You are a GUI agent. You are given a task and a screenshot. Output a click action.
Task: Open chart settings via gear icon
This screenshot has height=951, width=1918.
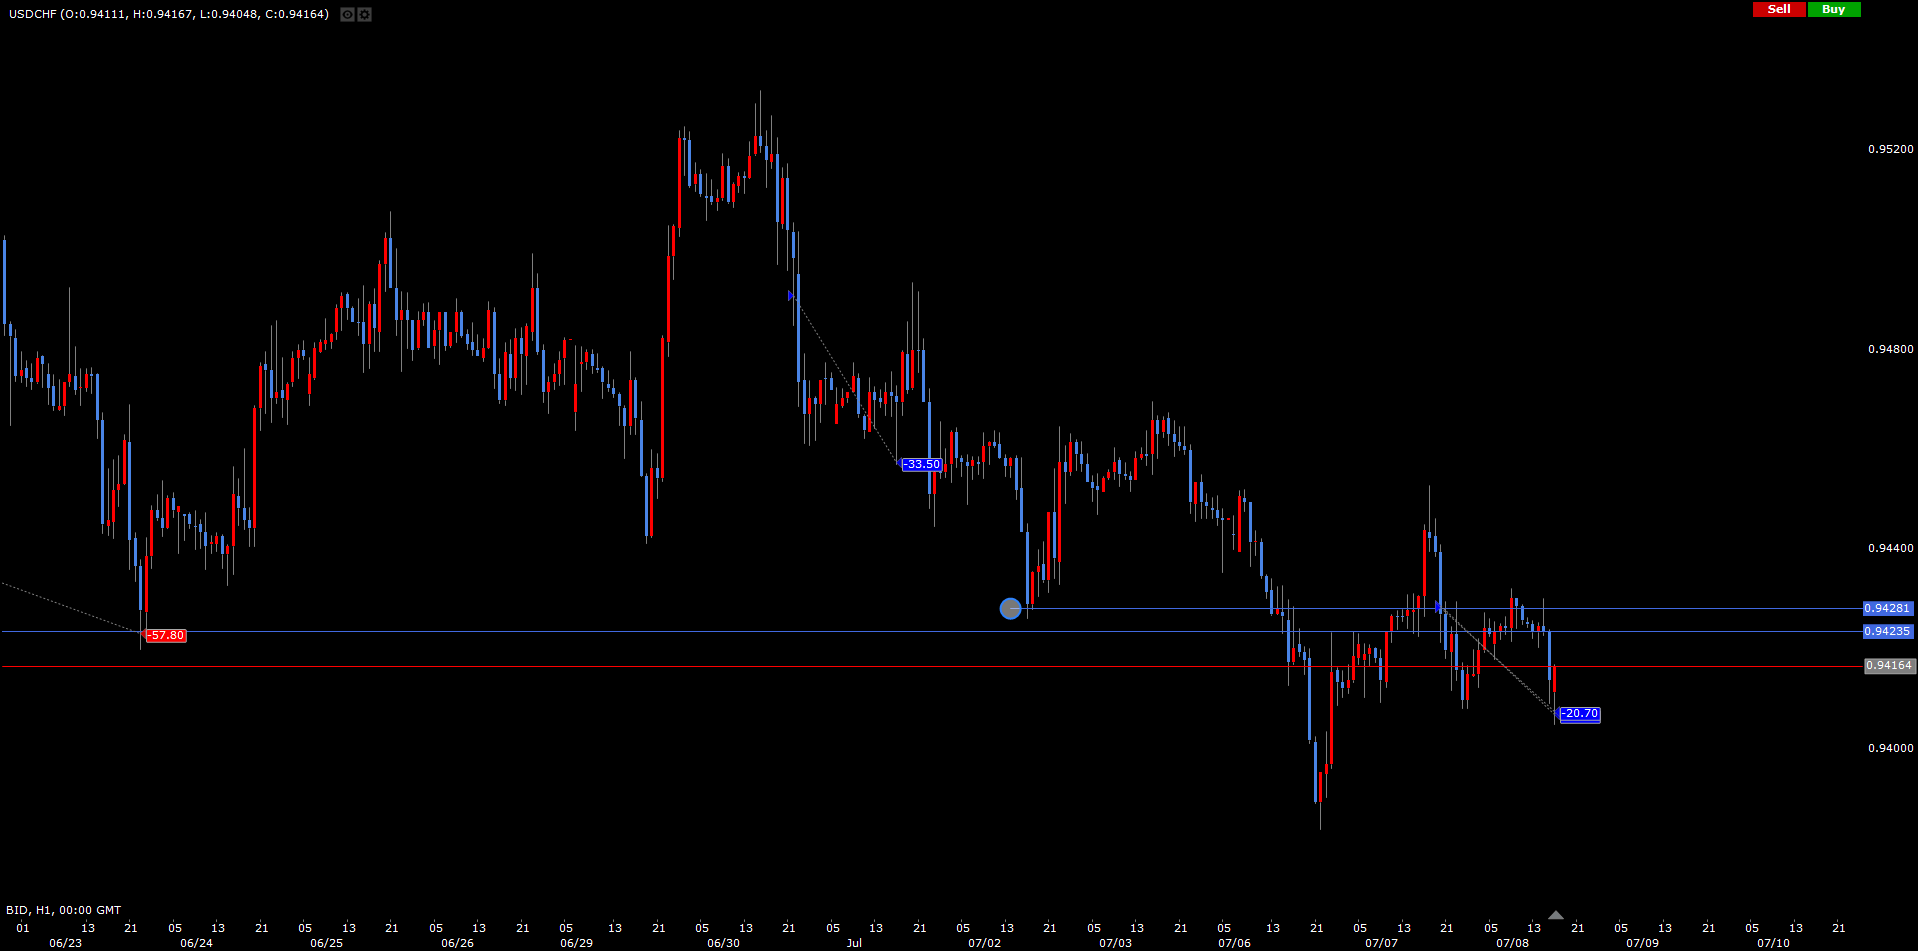coord(365,14)
